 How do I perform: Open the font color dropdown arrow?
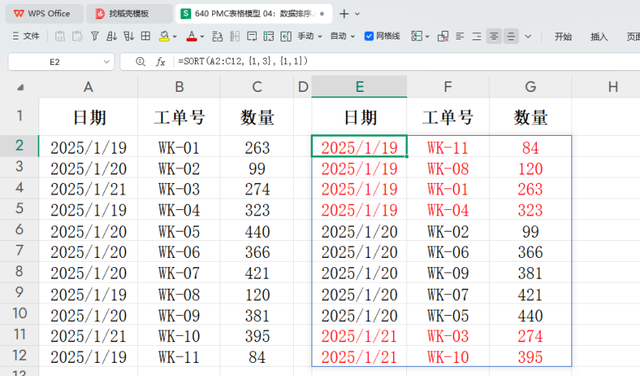point(202,36)
